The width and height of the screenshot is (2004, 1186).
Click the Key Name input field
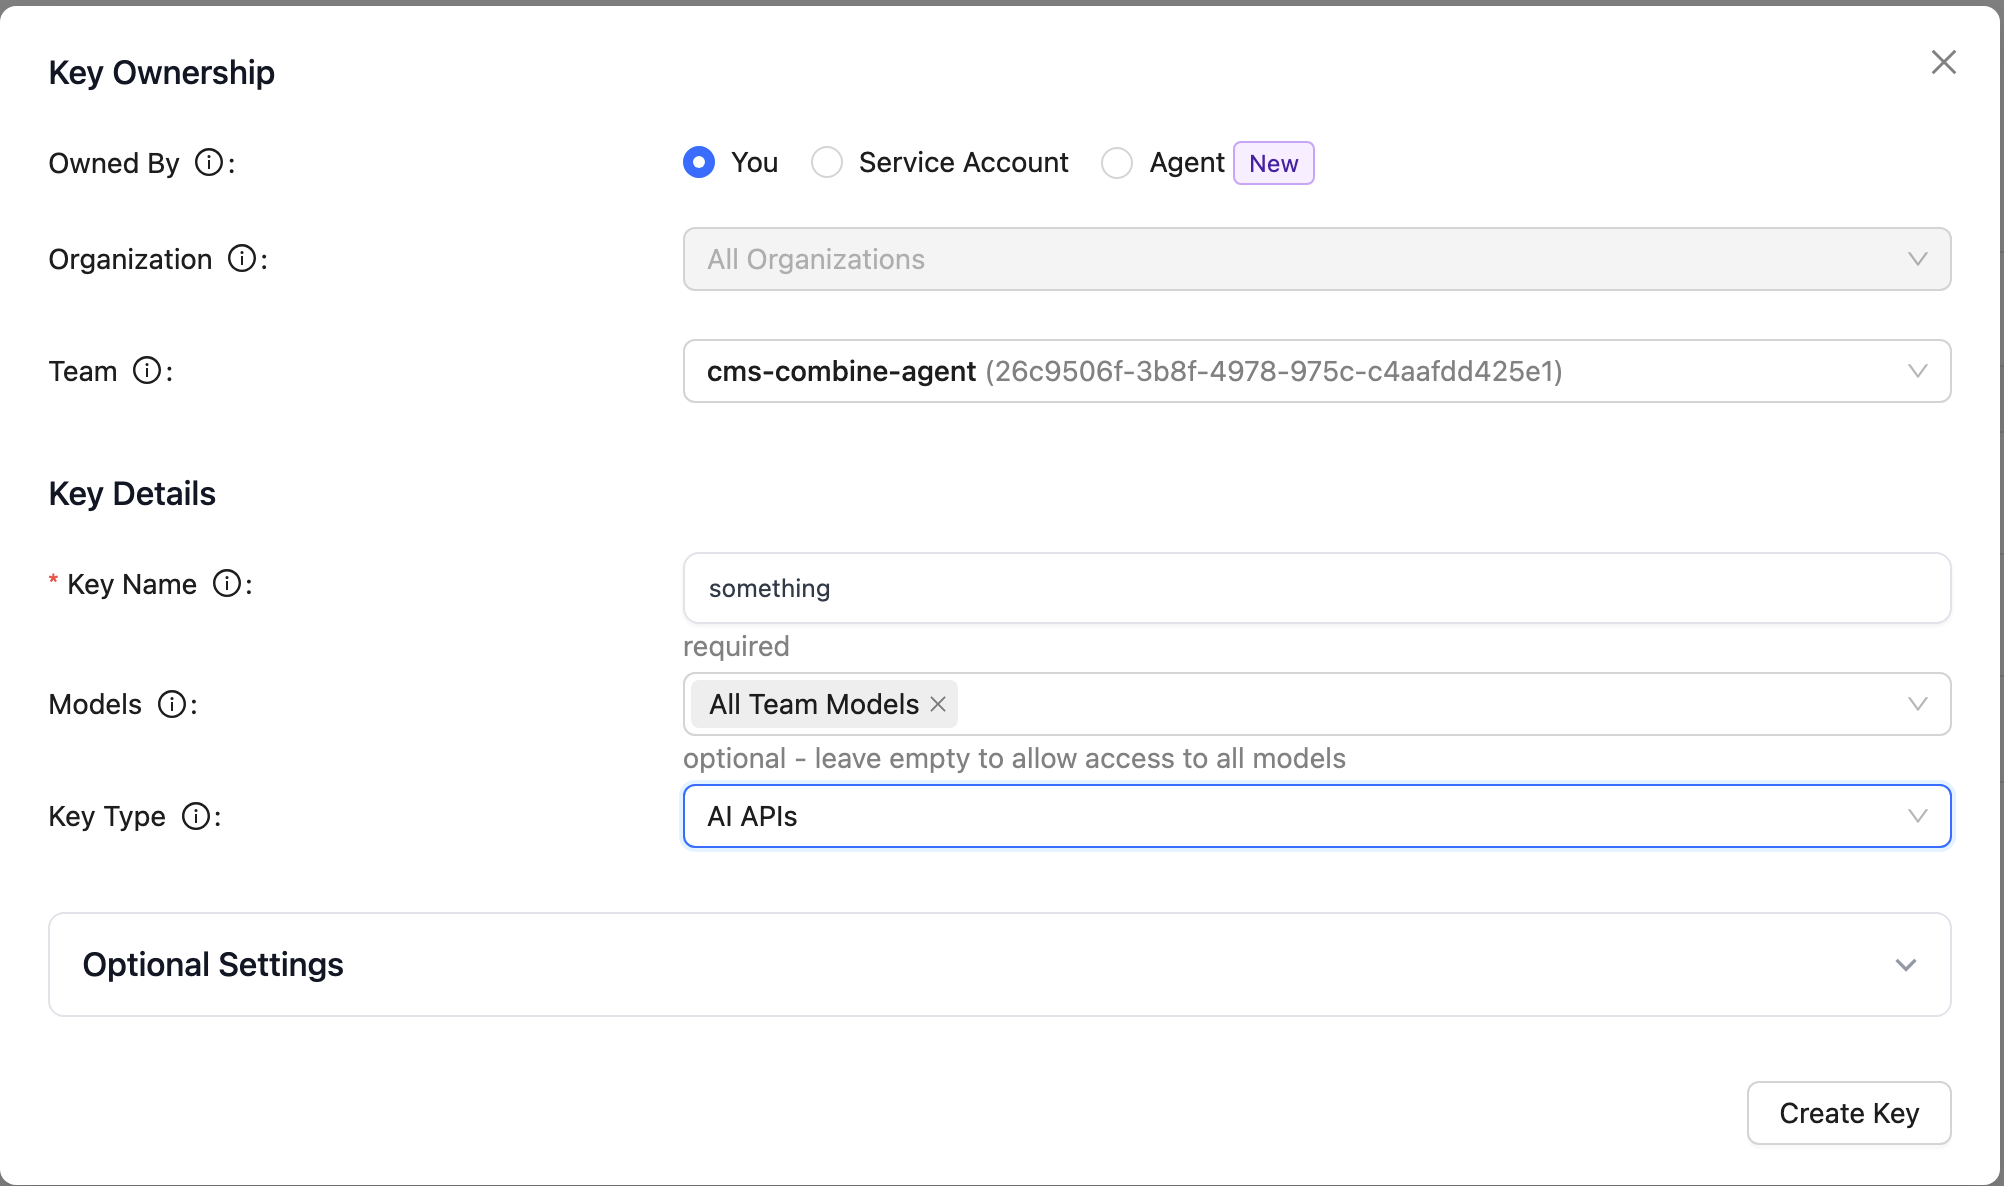tap(1317, 588)
